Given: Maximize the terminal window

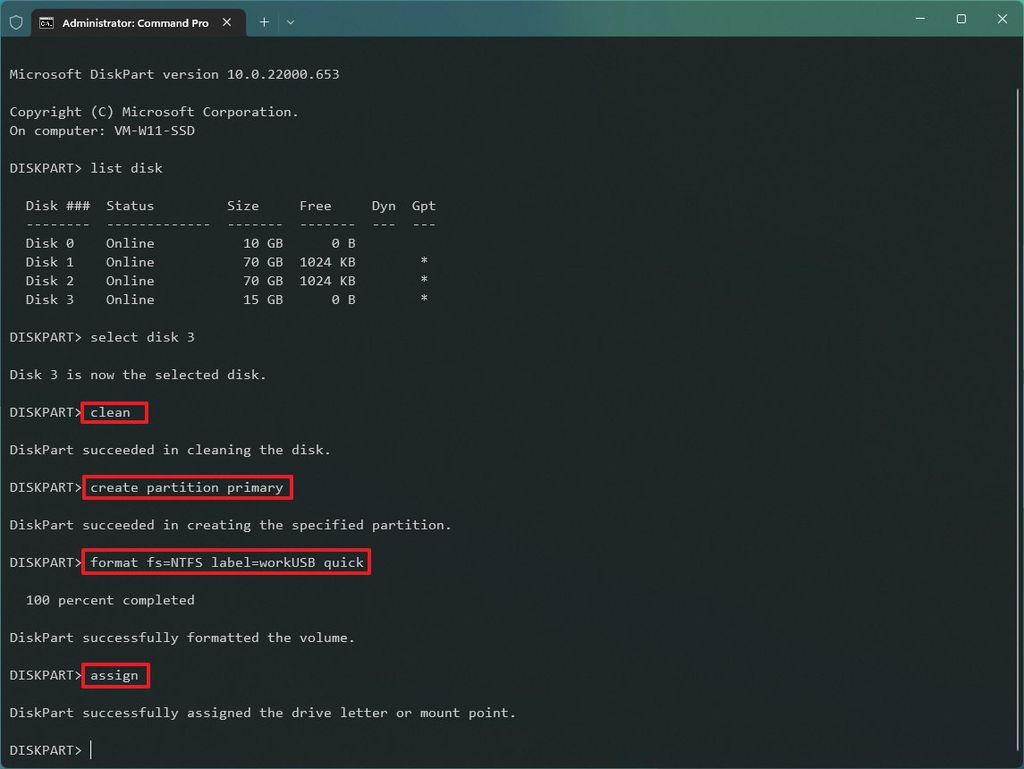Looking at the screenshot, I should click(960, 19).
